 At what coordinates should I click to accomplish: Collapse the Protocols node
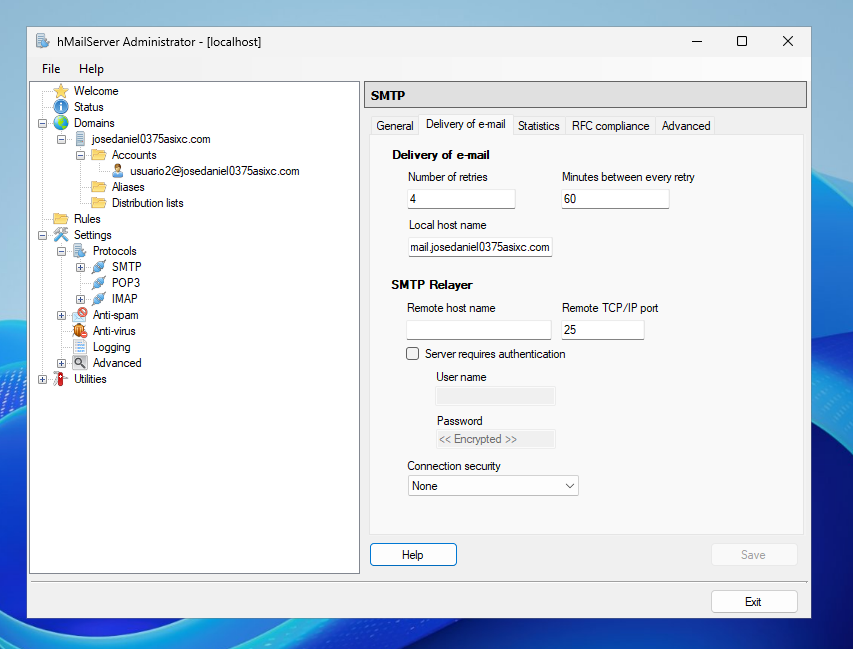pos(61,251)
